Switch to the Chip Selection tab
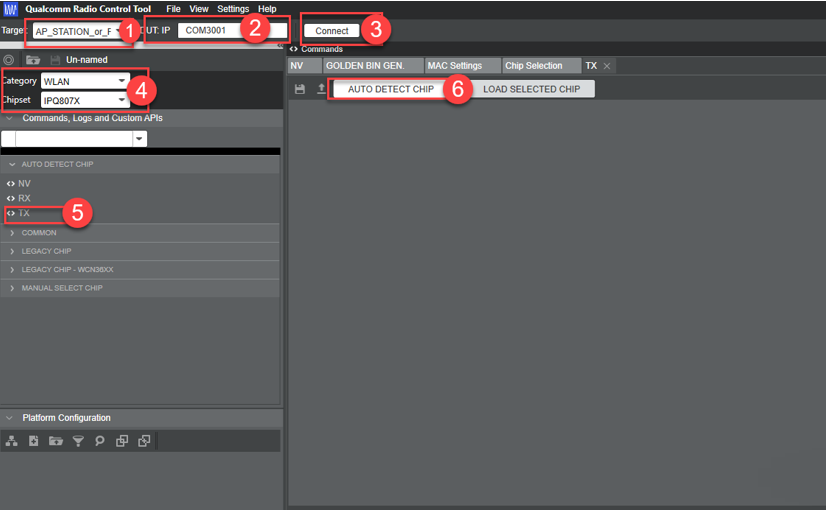 click(x=542, y=66)
